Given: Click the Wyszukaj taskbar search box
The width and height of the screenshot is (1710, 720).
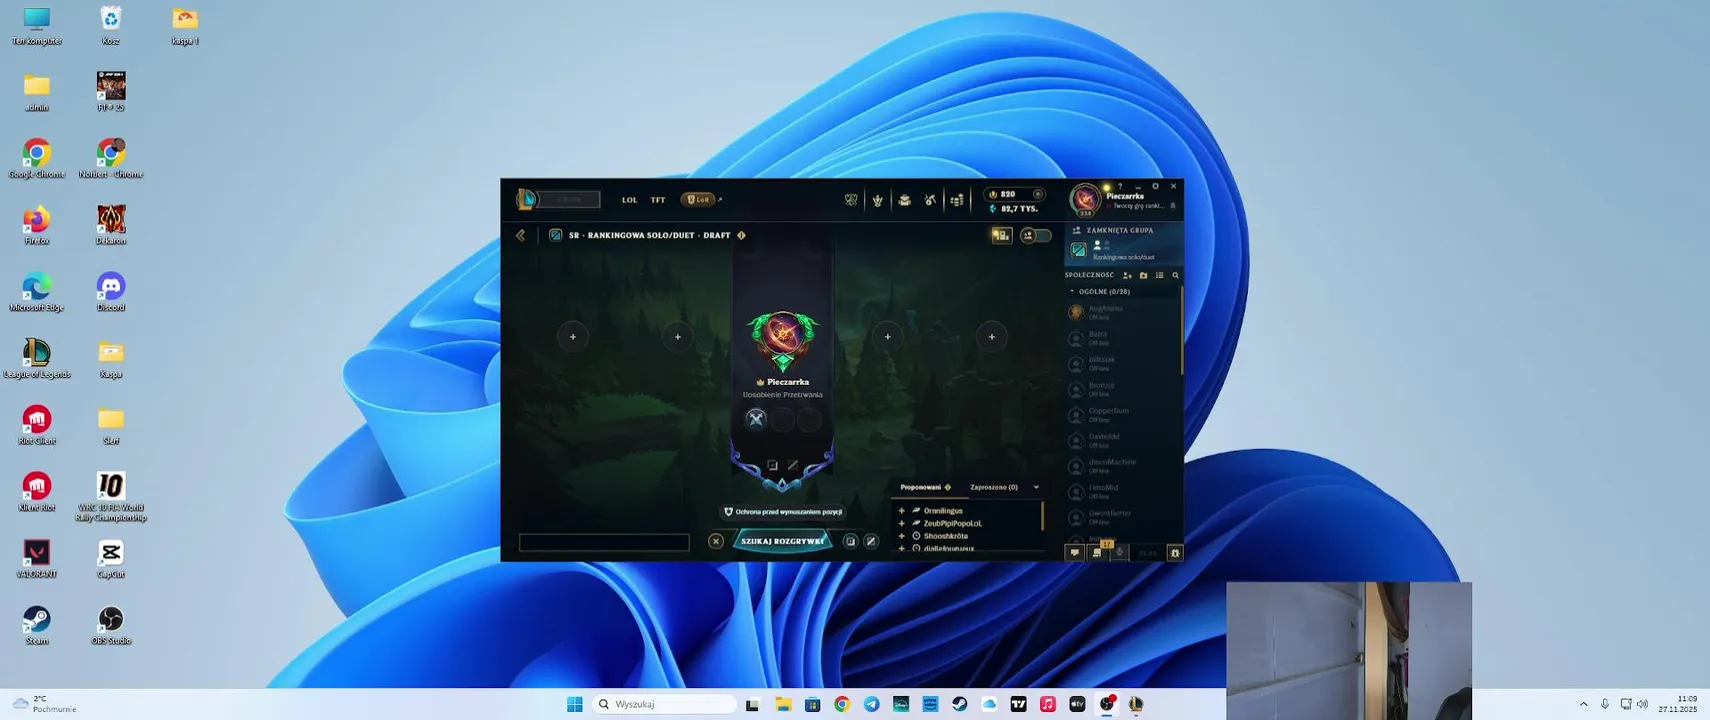Looking at the screenshot, I should [665, 704].
